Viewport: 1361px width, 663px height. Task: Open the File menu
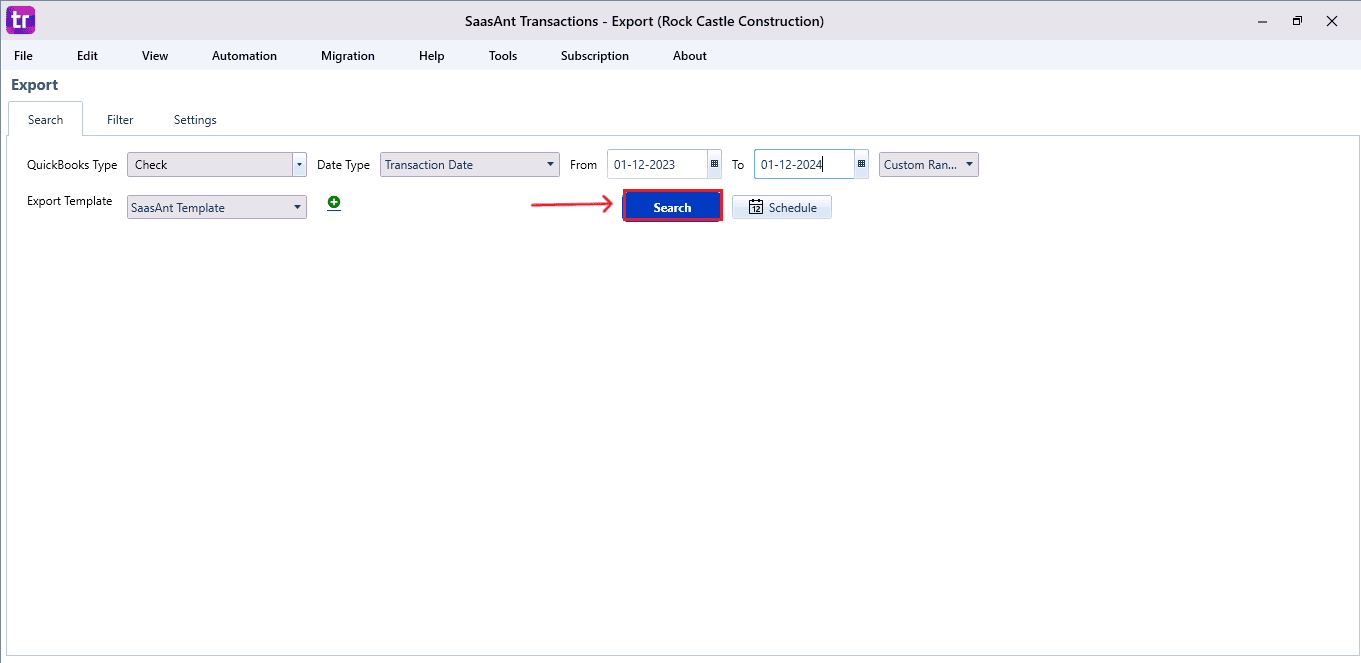[23, 56]
